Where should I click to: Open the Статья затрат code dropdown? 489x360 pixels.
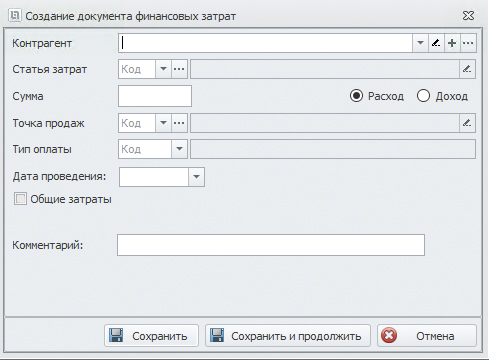point(163,69)
